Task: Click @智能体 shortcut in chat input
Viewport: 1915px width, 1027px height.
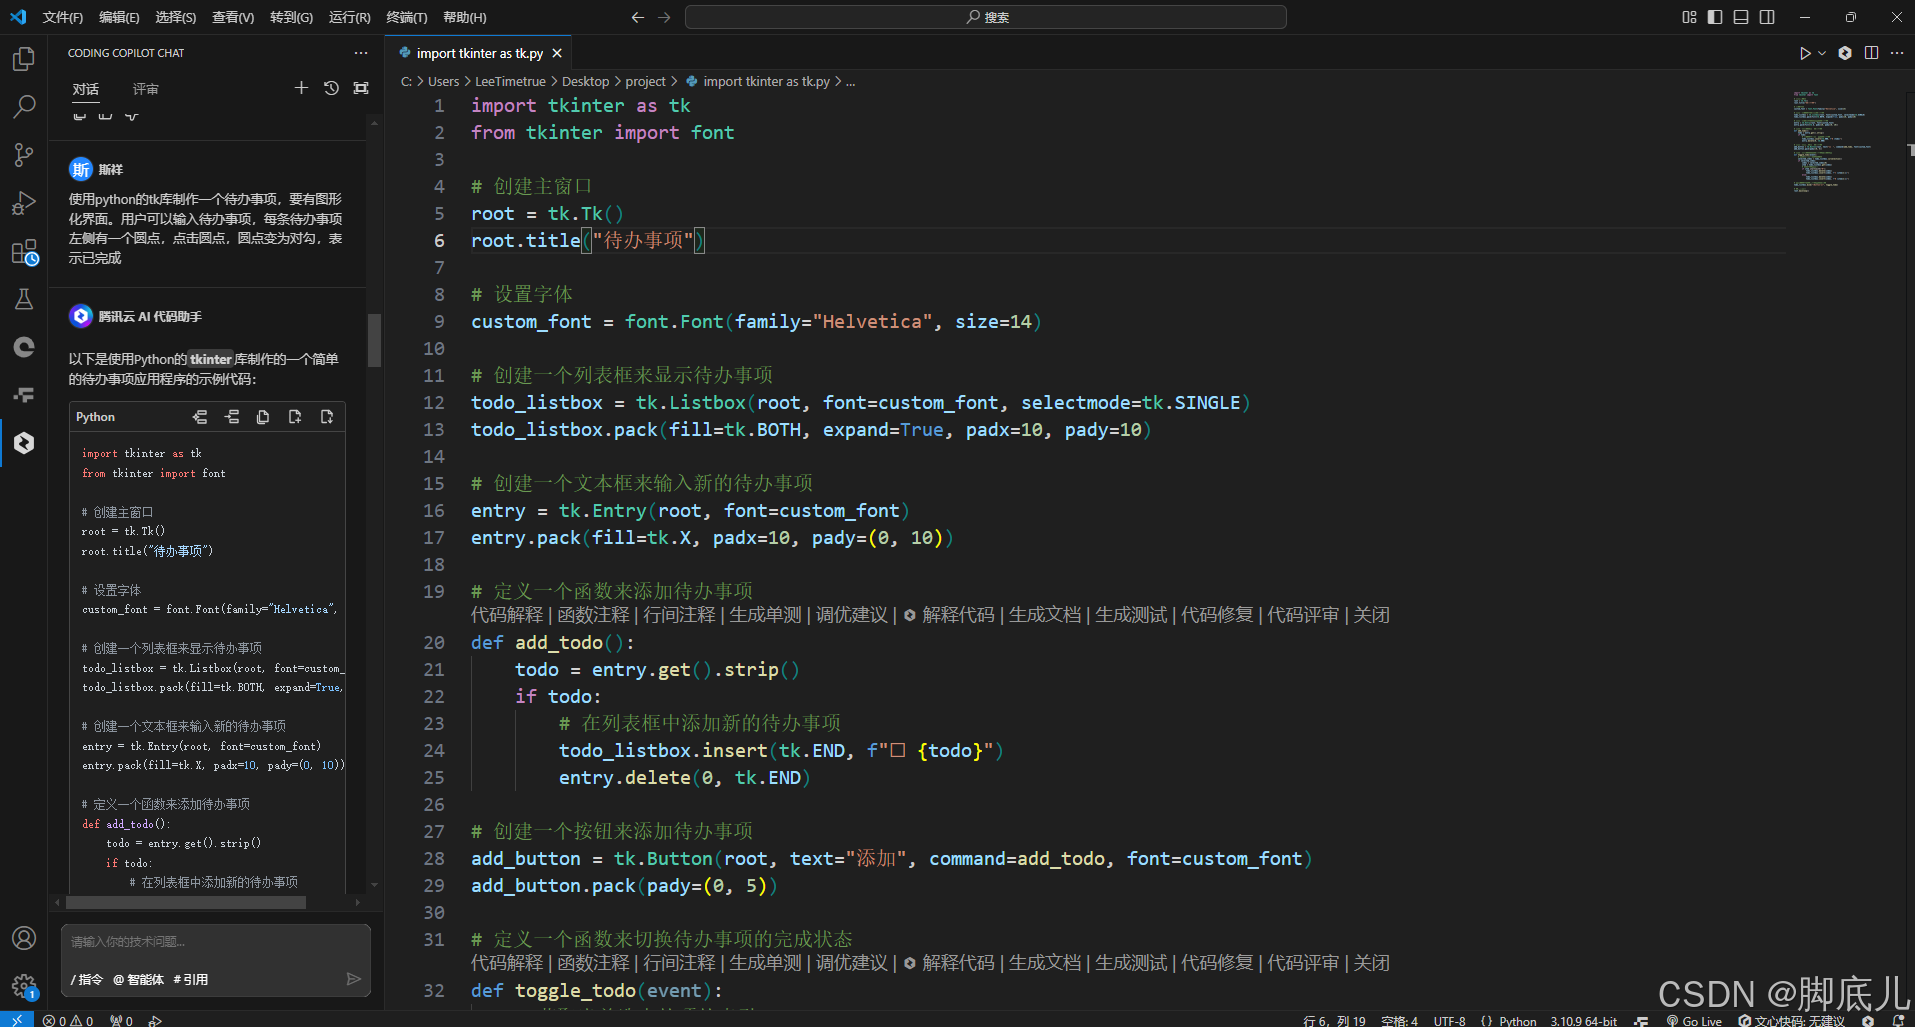Action: pos(138,979)
